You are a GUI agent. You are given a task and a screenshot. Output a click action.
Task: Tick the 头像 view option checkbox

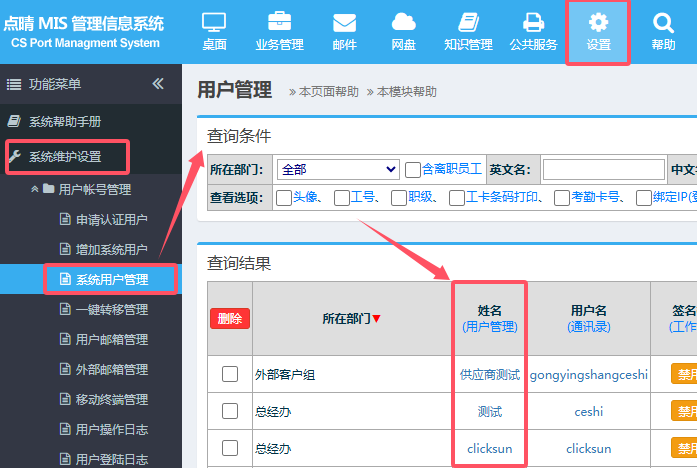284,198
